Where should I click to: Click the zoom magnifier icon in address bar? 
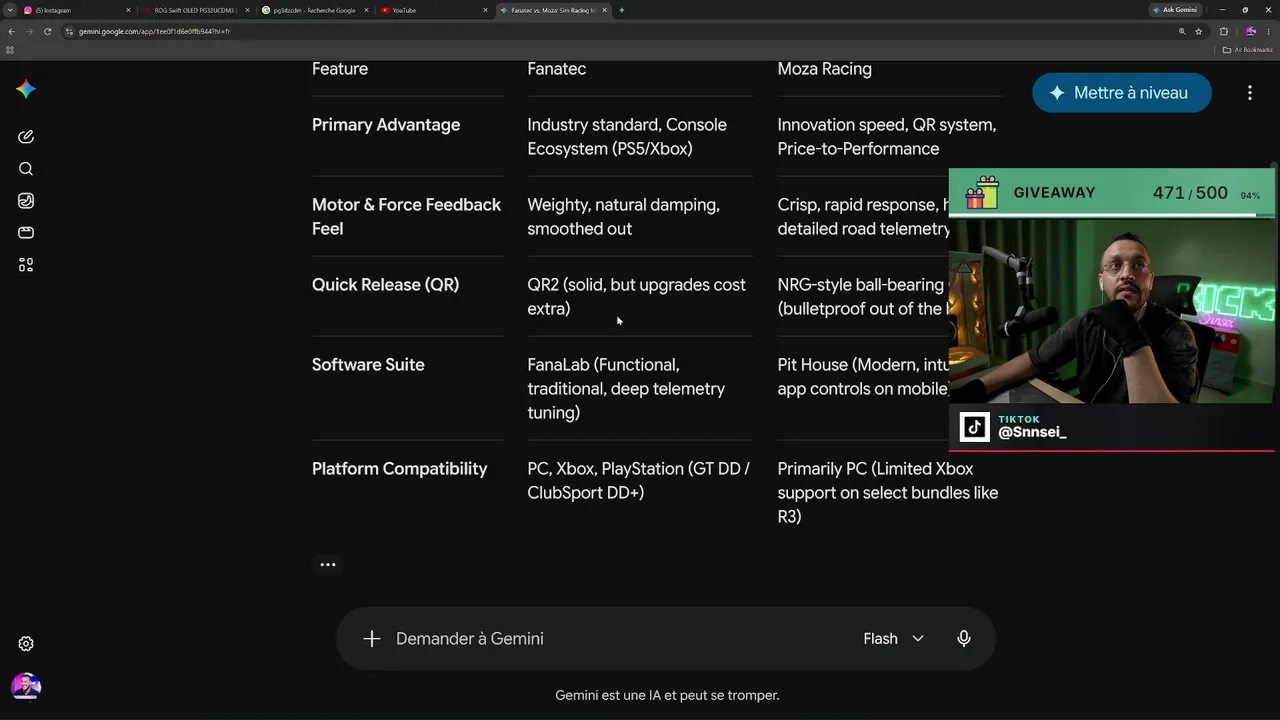(1182, 31)
